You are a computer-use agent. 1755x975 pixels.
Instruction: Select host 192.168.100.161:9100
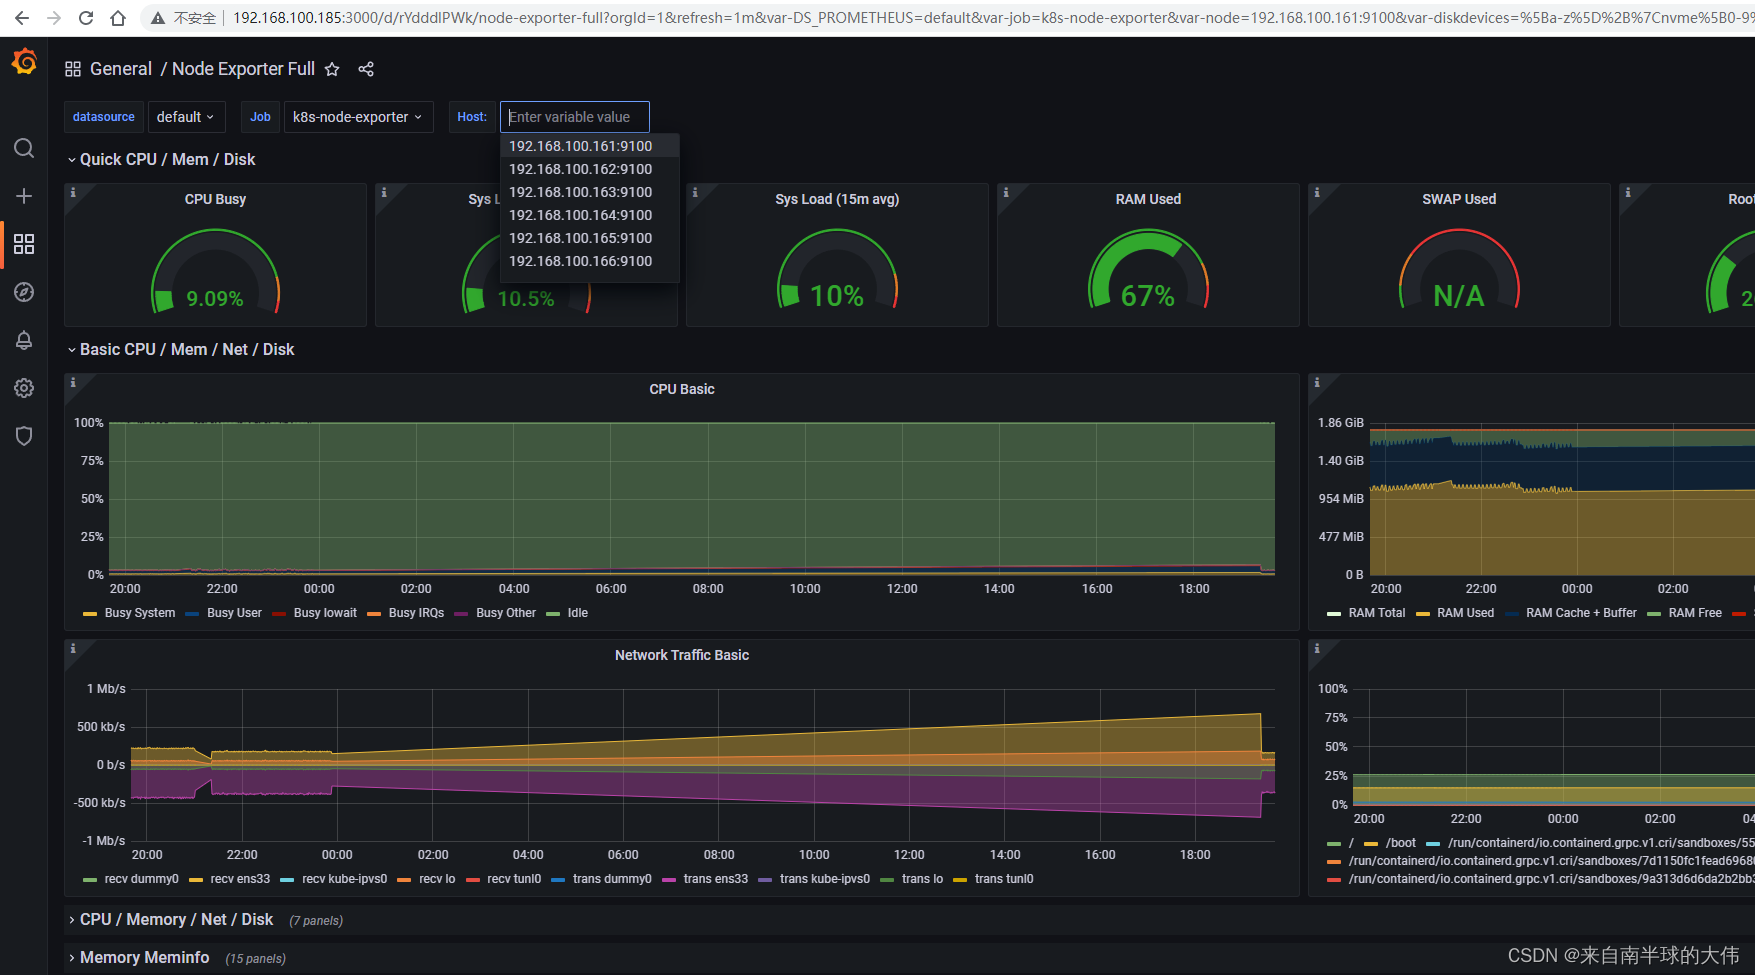pos(590,146)
